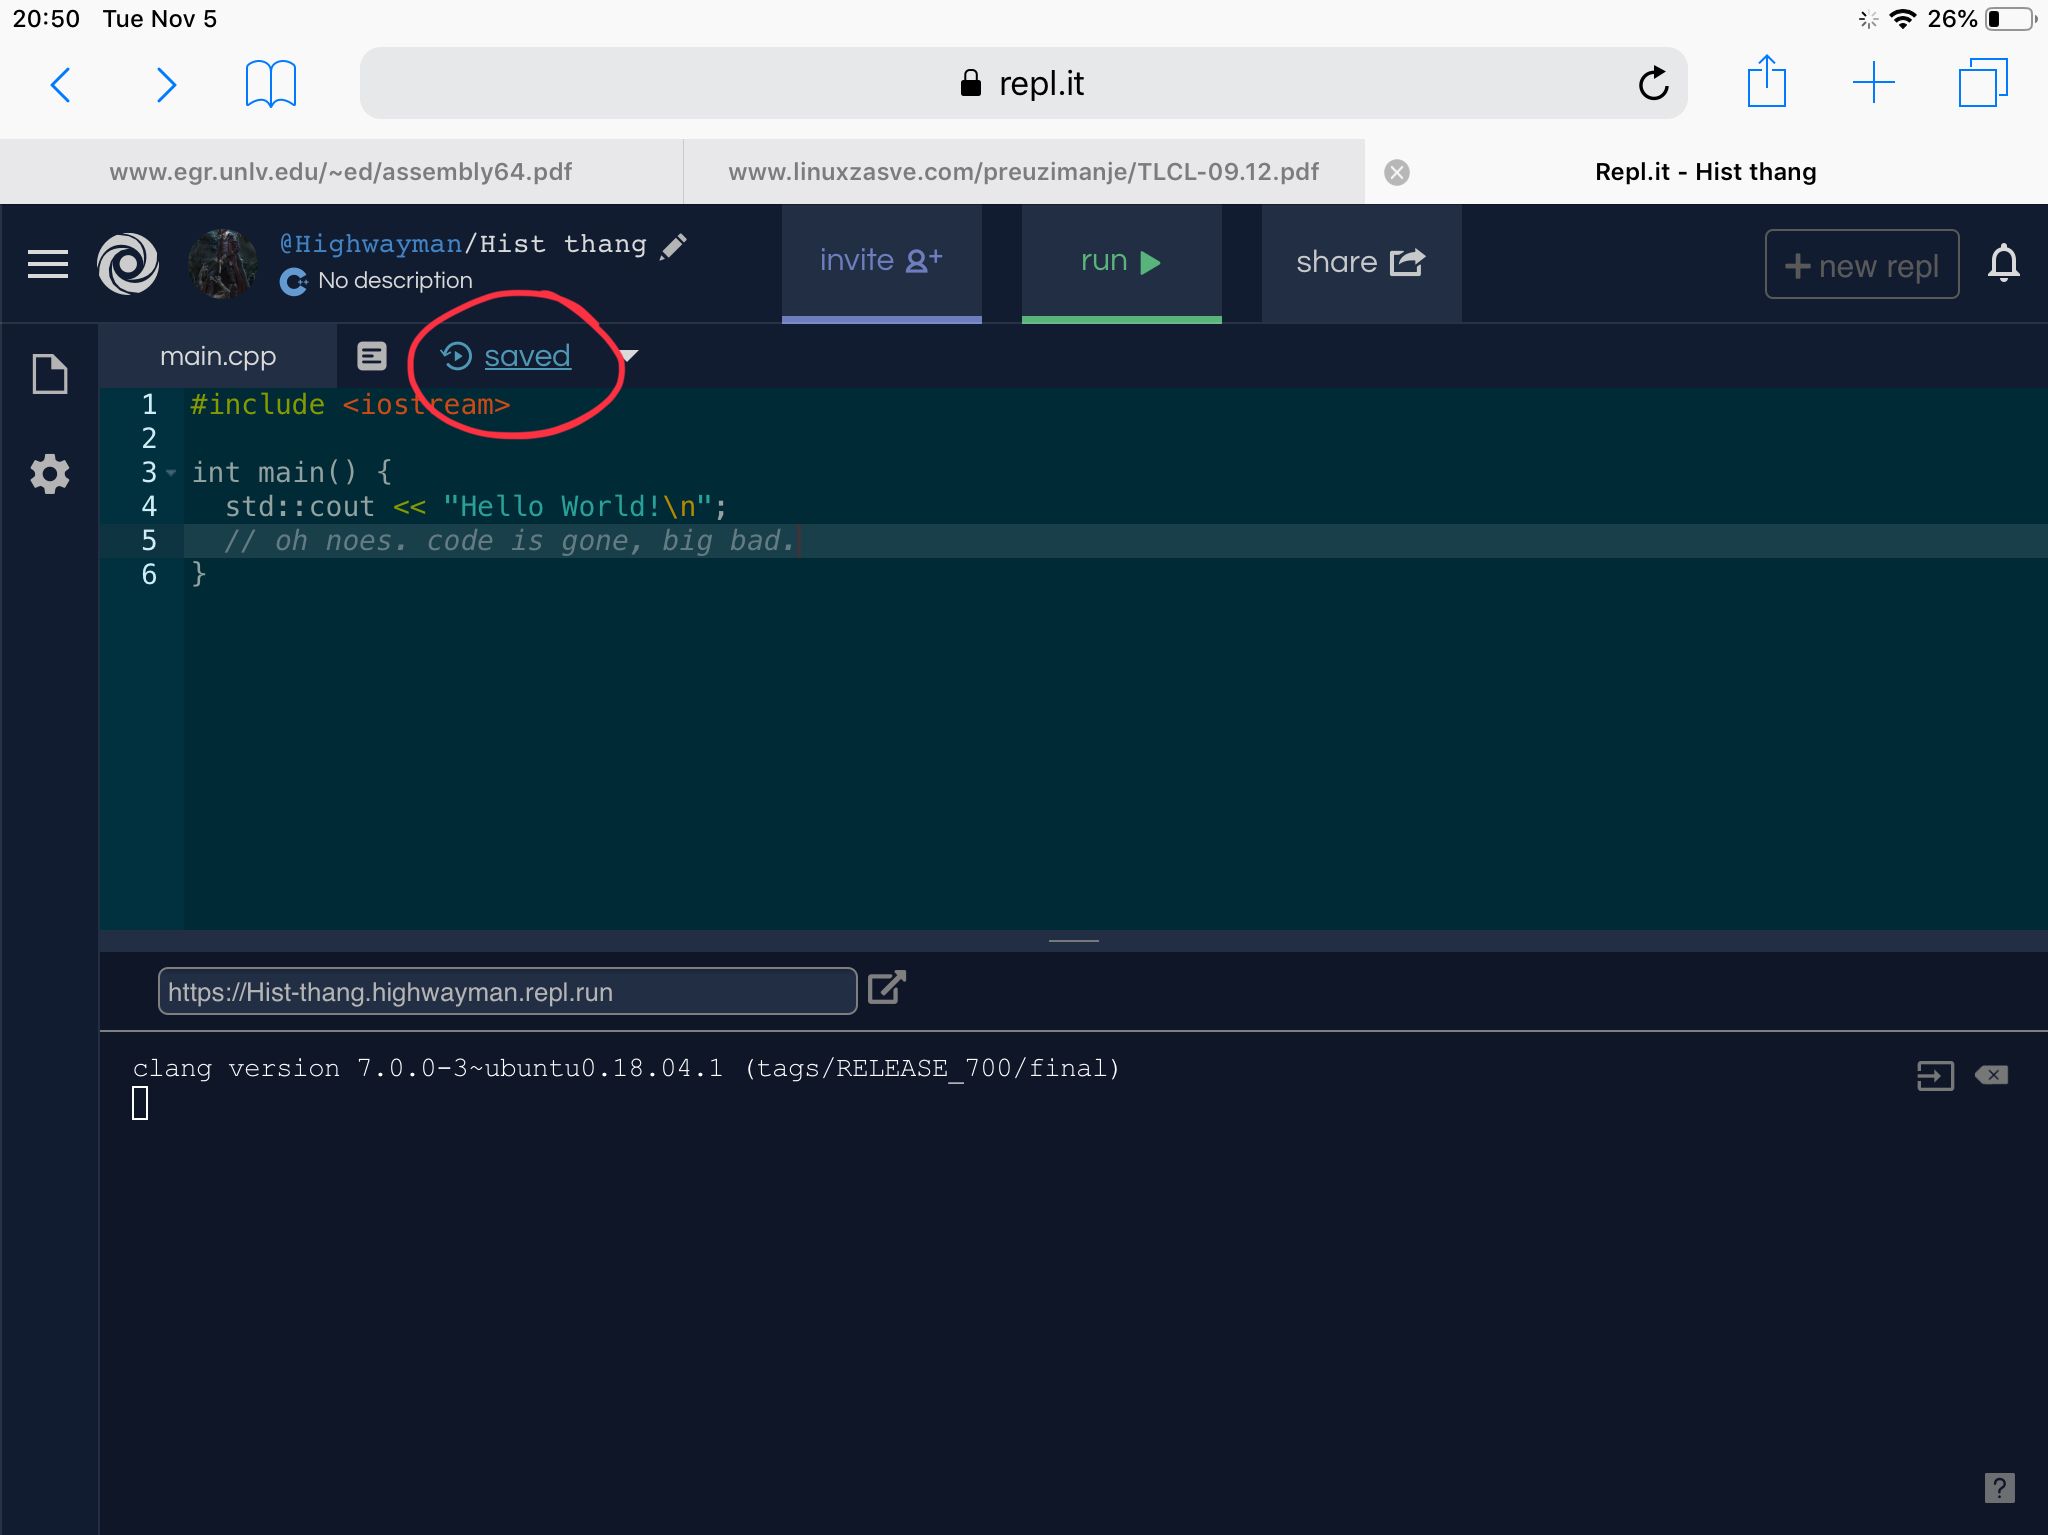Viewport: 2048px width, 1535px height.
Task: Tap the Wi-Fi status icon
Action: tap(1903, 19)
